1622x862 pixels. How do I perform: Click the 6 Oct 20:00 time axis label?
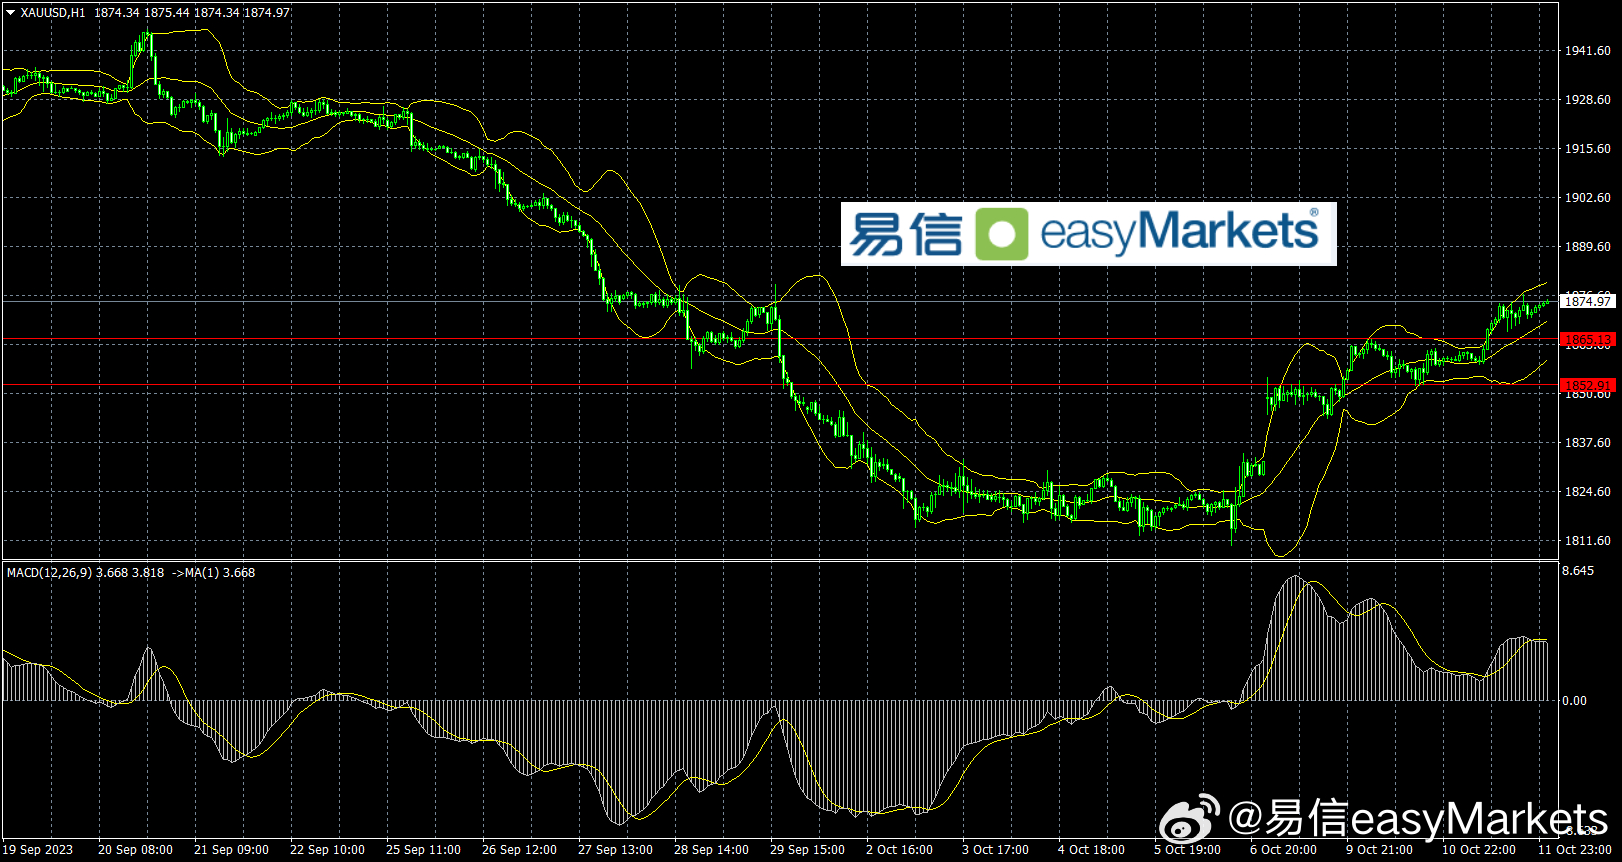[1283, 850]
